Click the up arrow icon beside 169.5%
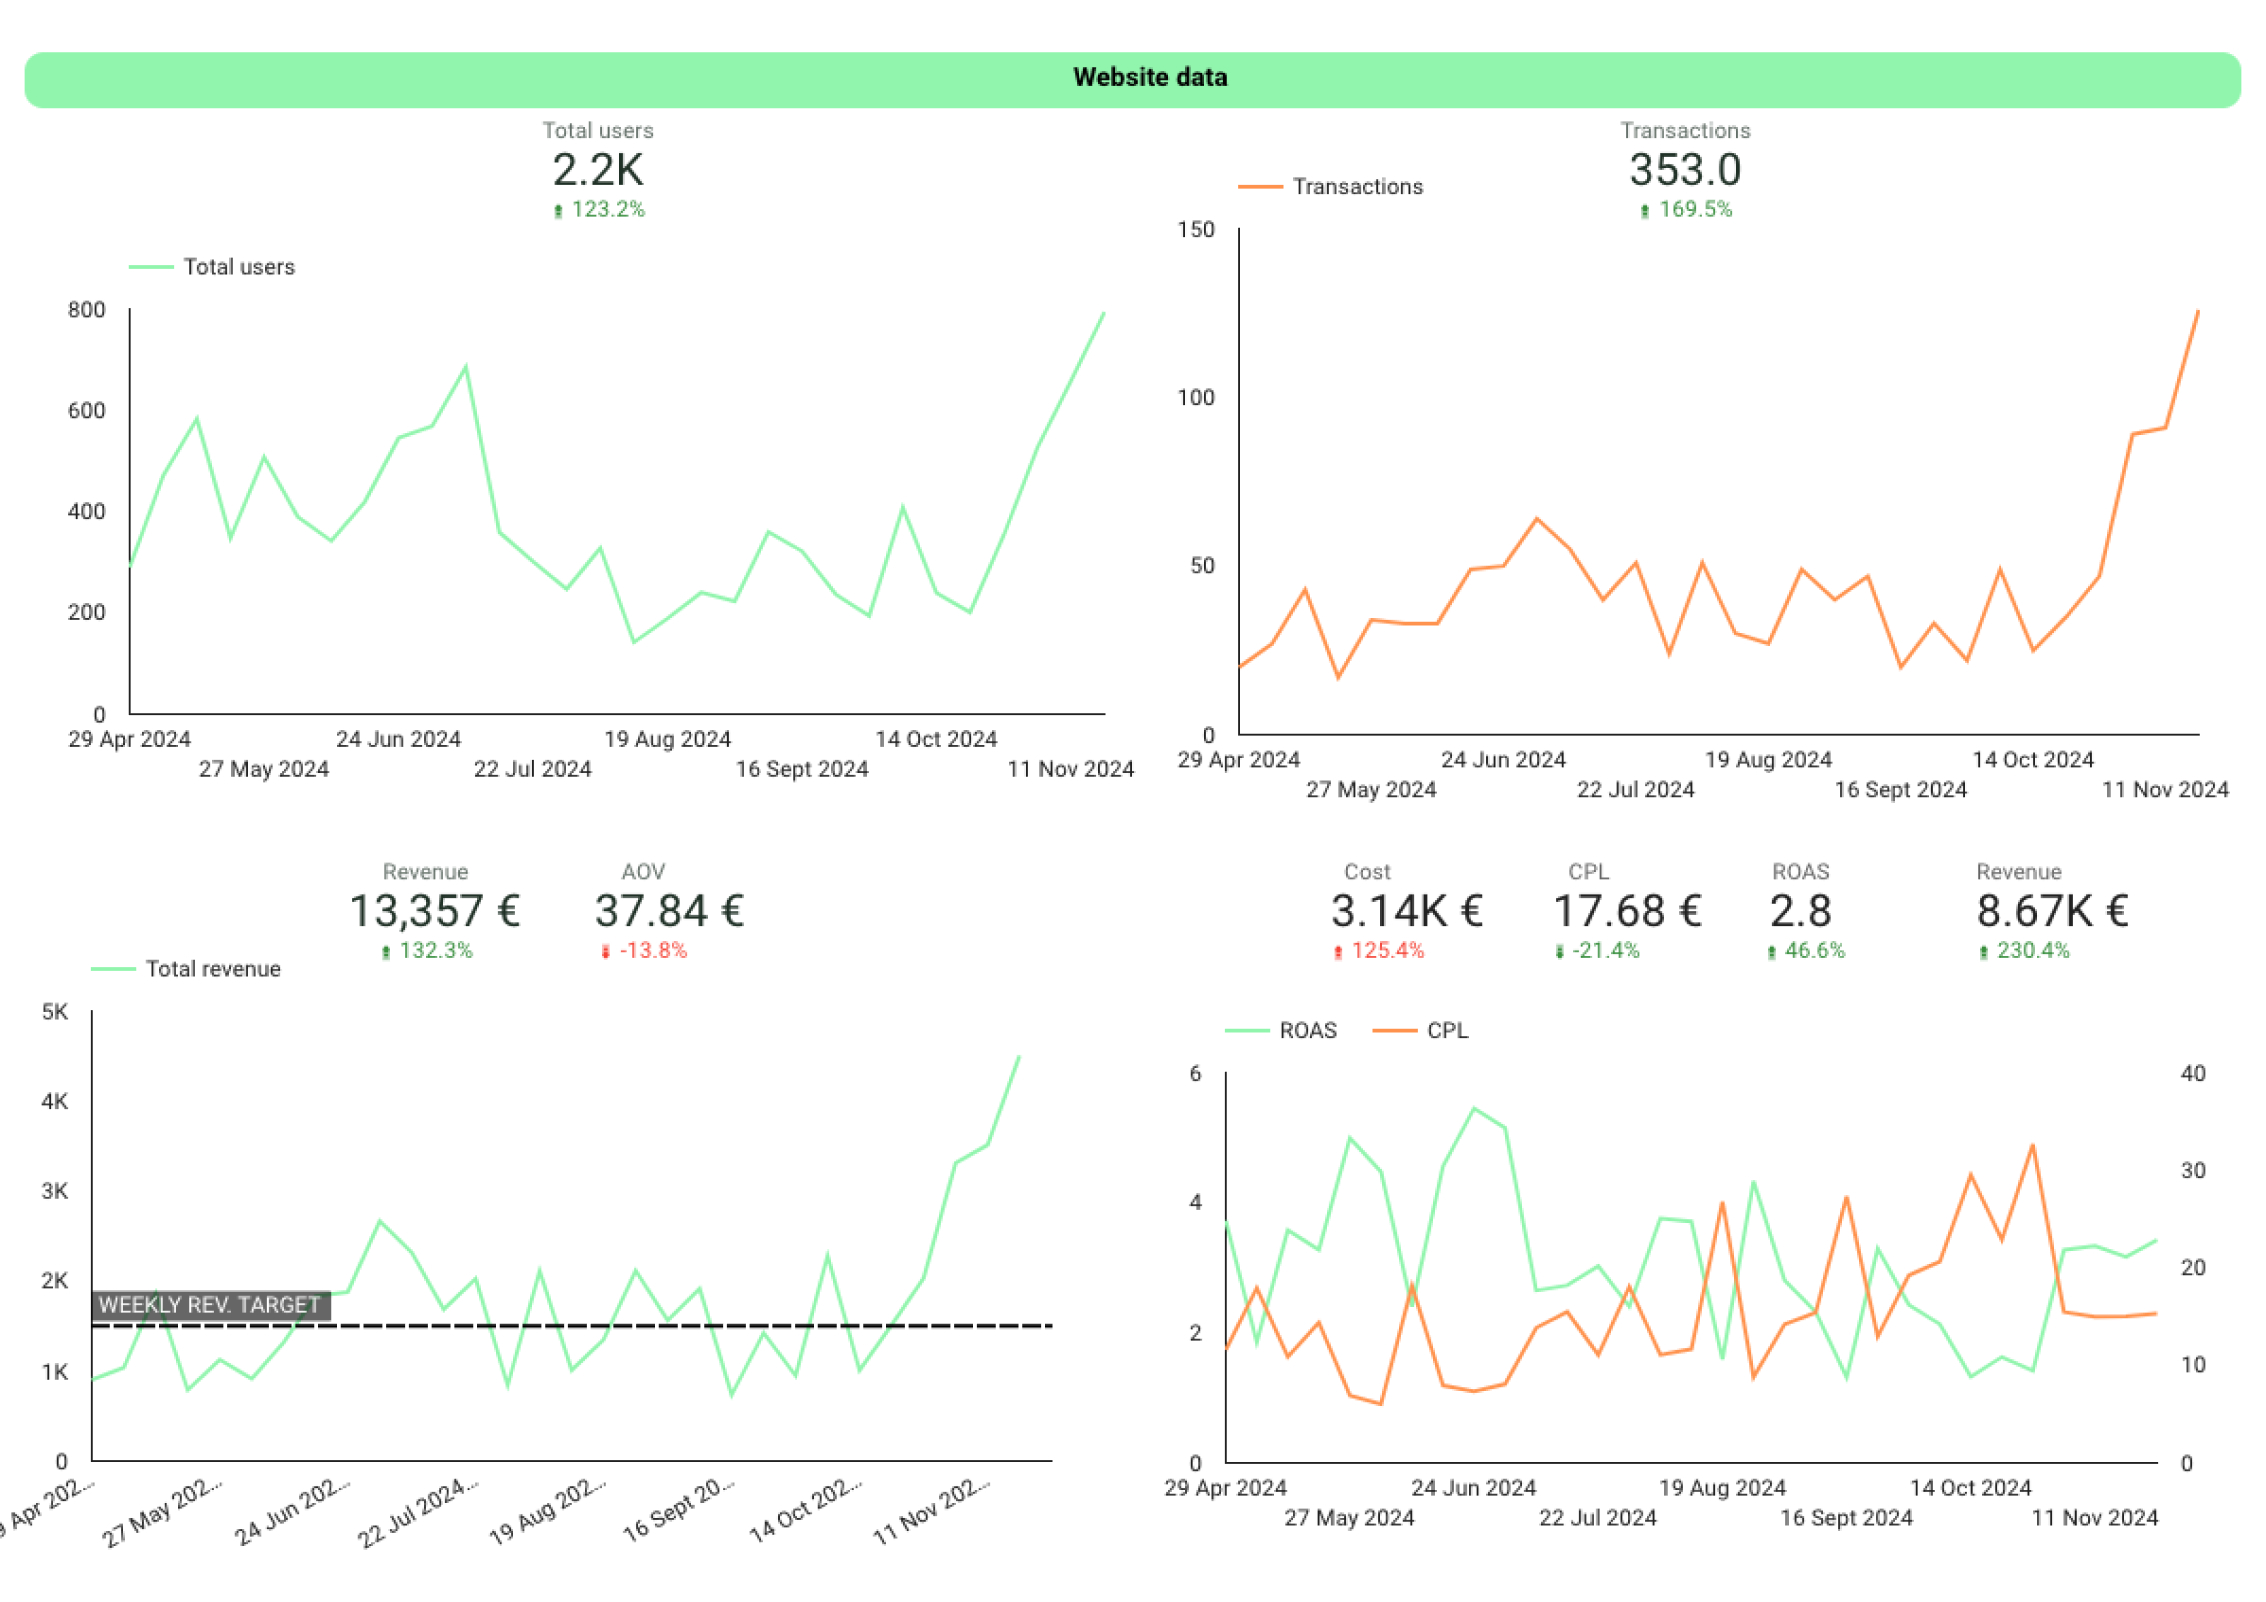 pyautogui.click(x=1644, y=211)
